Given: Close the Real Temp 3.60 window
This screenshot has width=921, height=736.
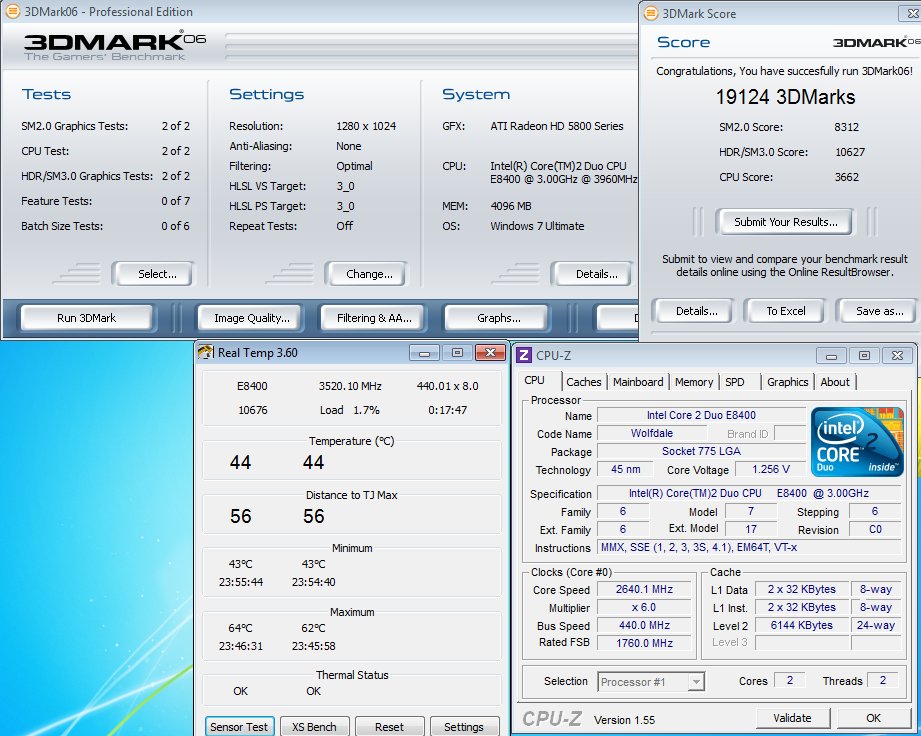Looking at the screenshot, I should point(490,352).
